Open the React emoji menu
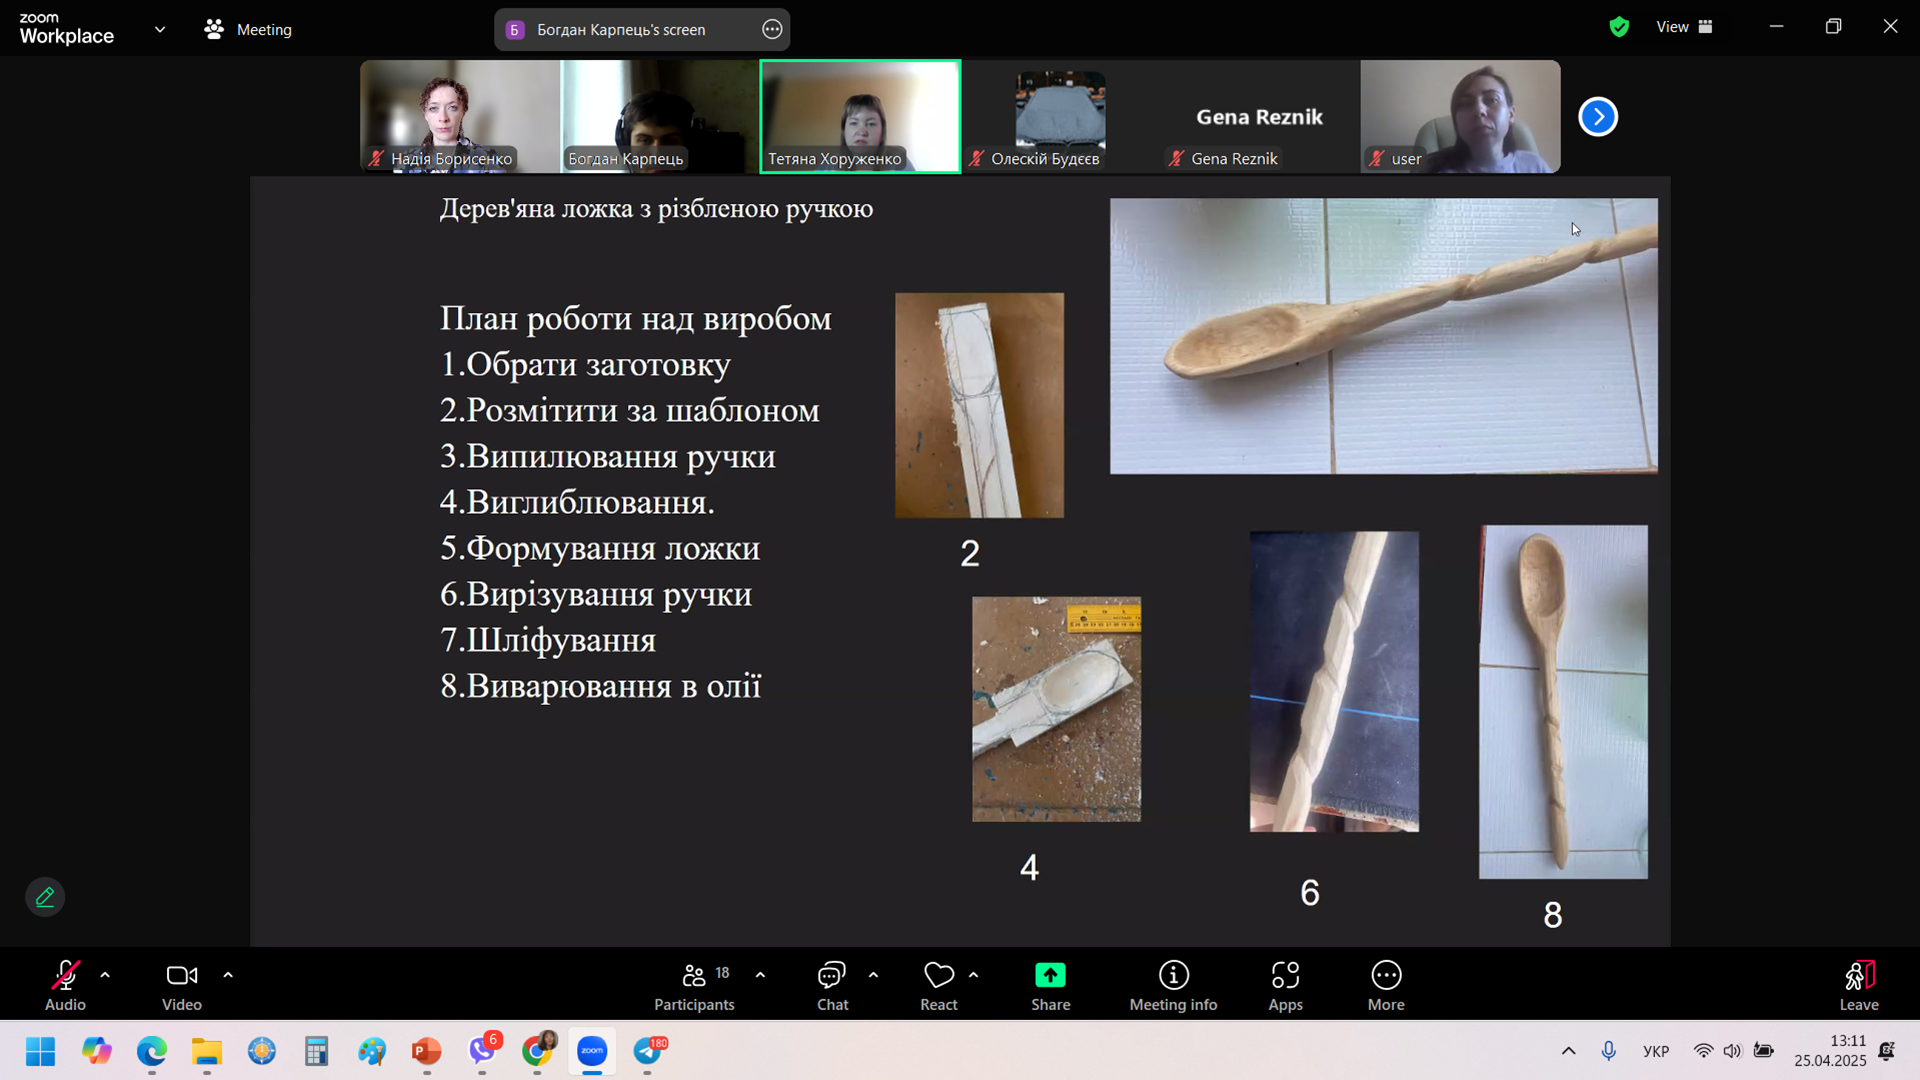 (x=938, y=985)
